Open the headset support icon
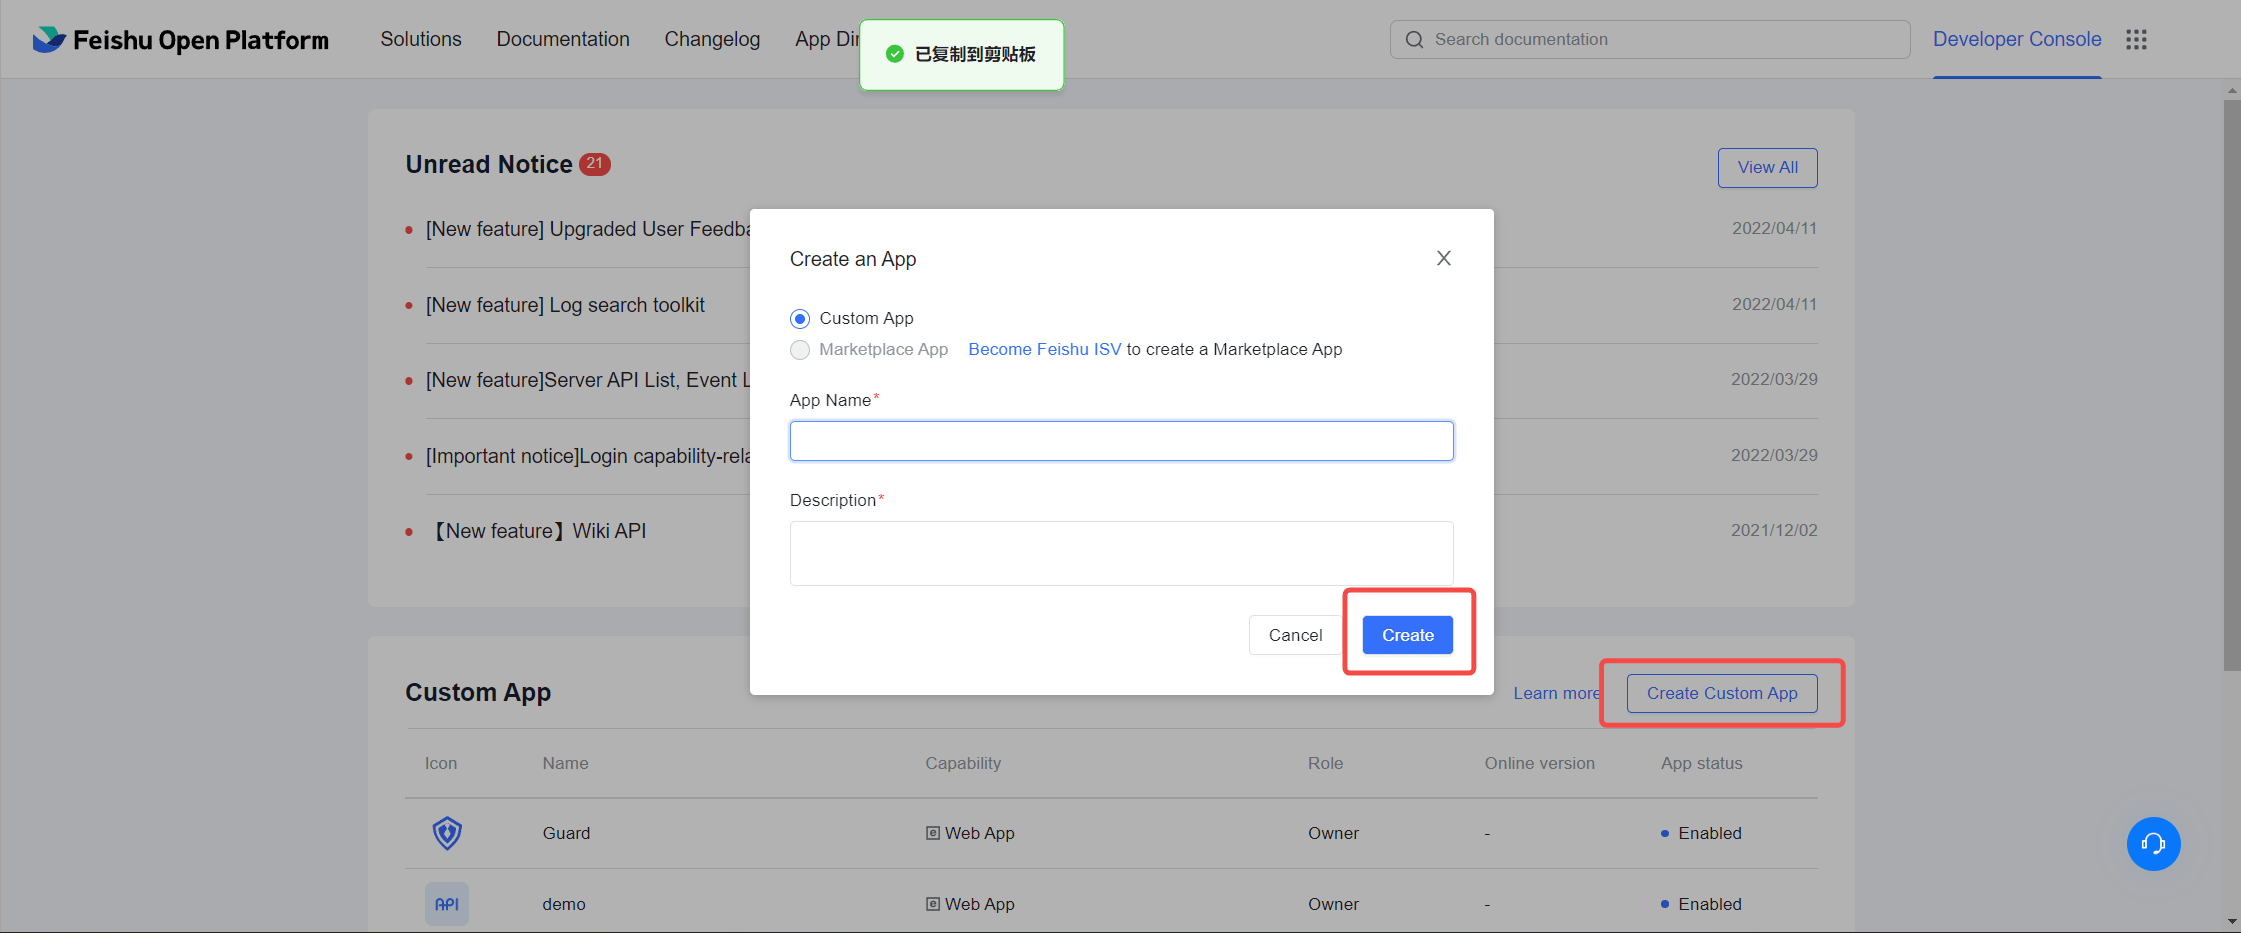2241x933 pixels. point(2154,843)
